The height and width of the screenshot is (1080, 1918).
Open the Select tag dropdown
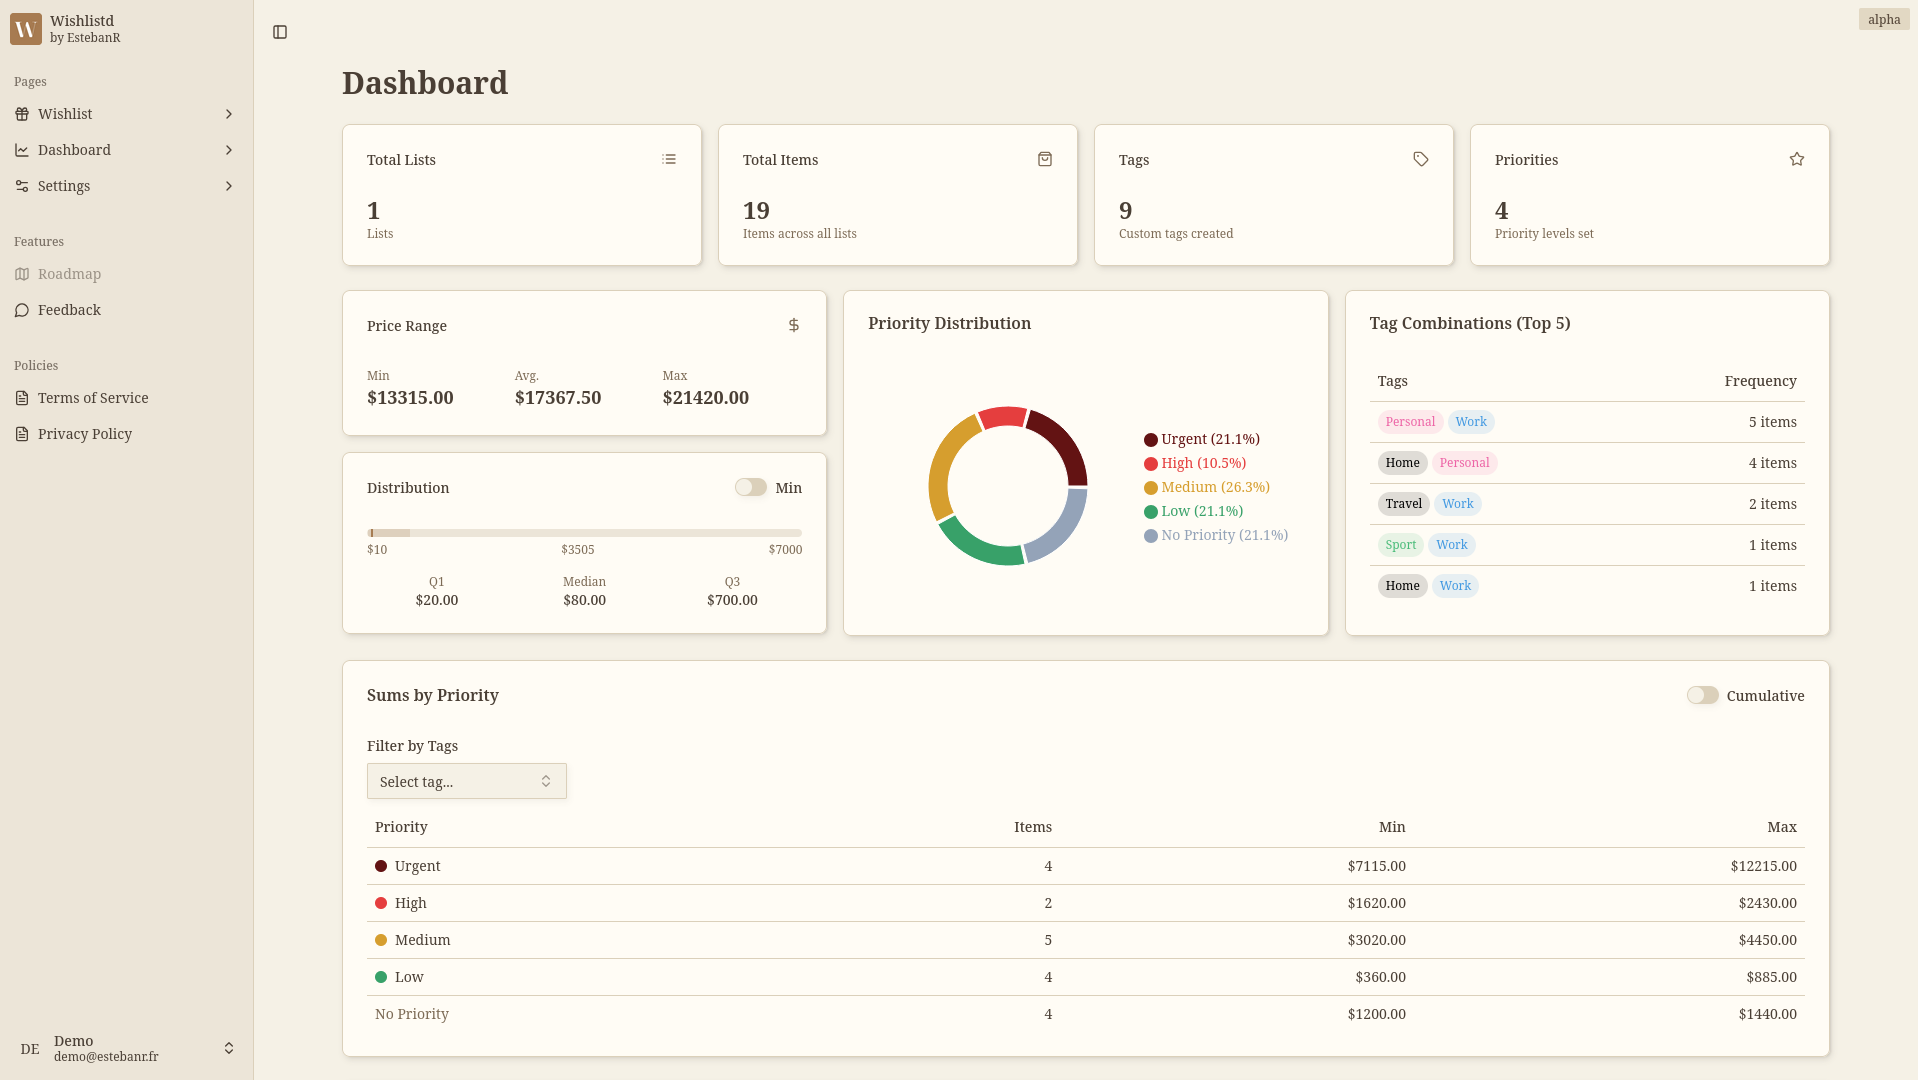(466, 781)
